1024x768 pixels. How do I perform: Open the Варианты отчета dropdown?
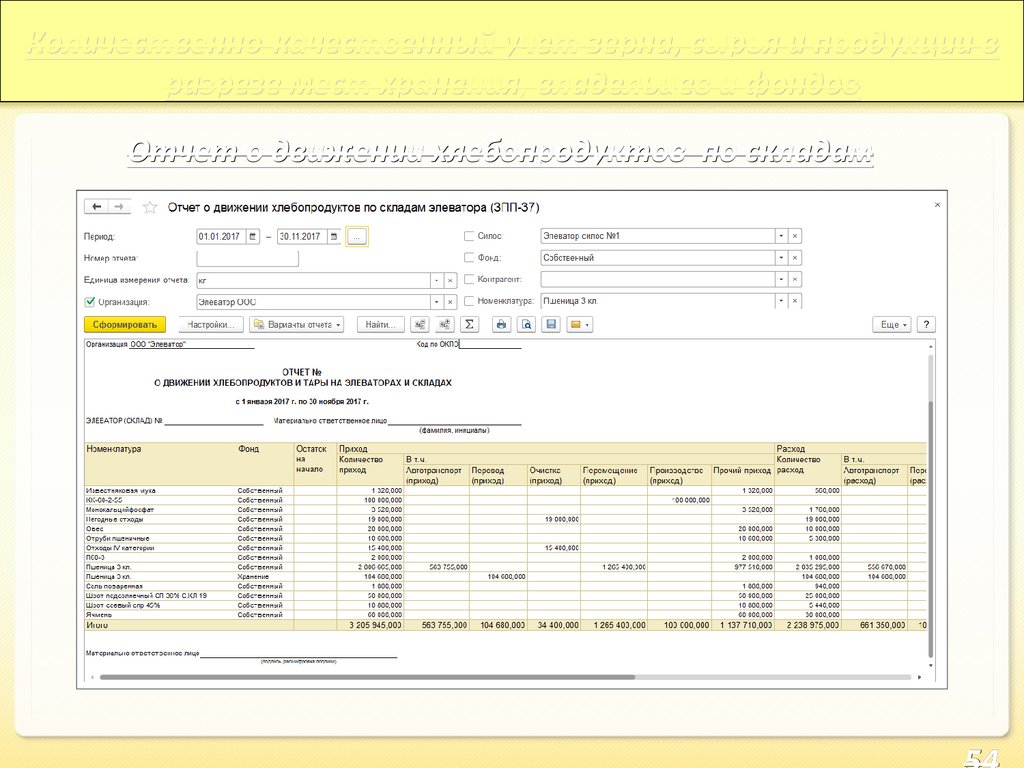[296, 325]
